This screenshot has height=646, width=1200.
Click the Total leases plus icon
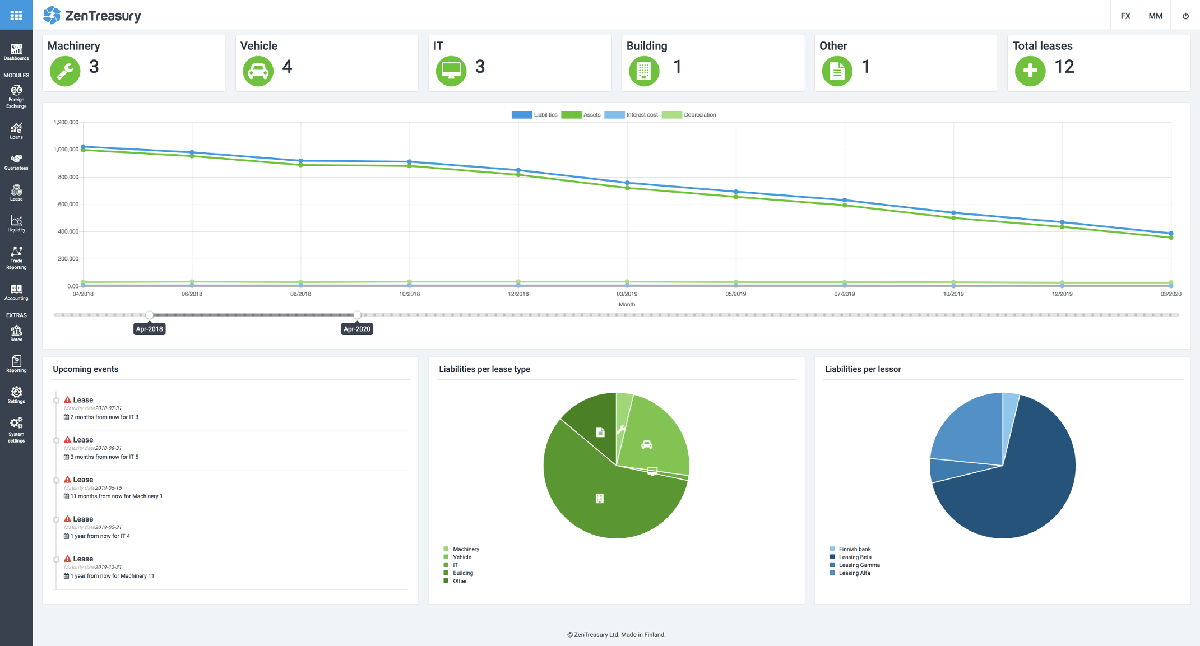1031,71
